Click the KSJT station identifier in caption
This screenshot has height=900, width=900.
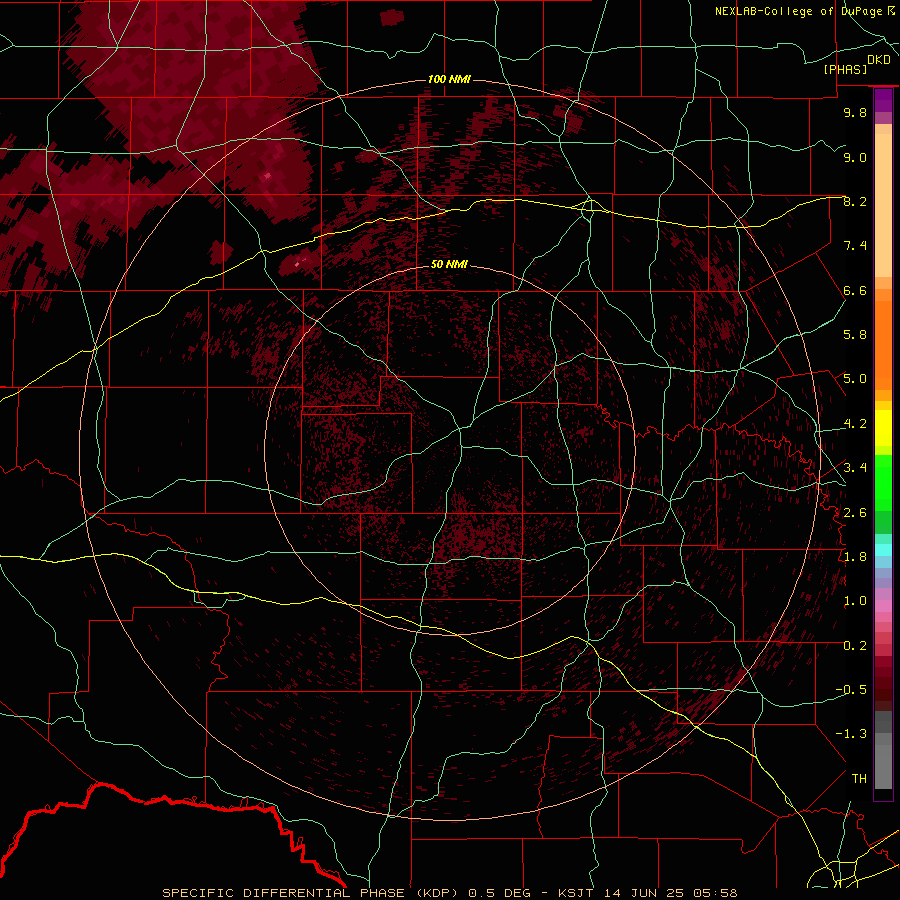click(576, 893)
